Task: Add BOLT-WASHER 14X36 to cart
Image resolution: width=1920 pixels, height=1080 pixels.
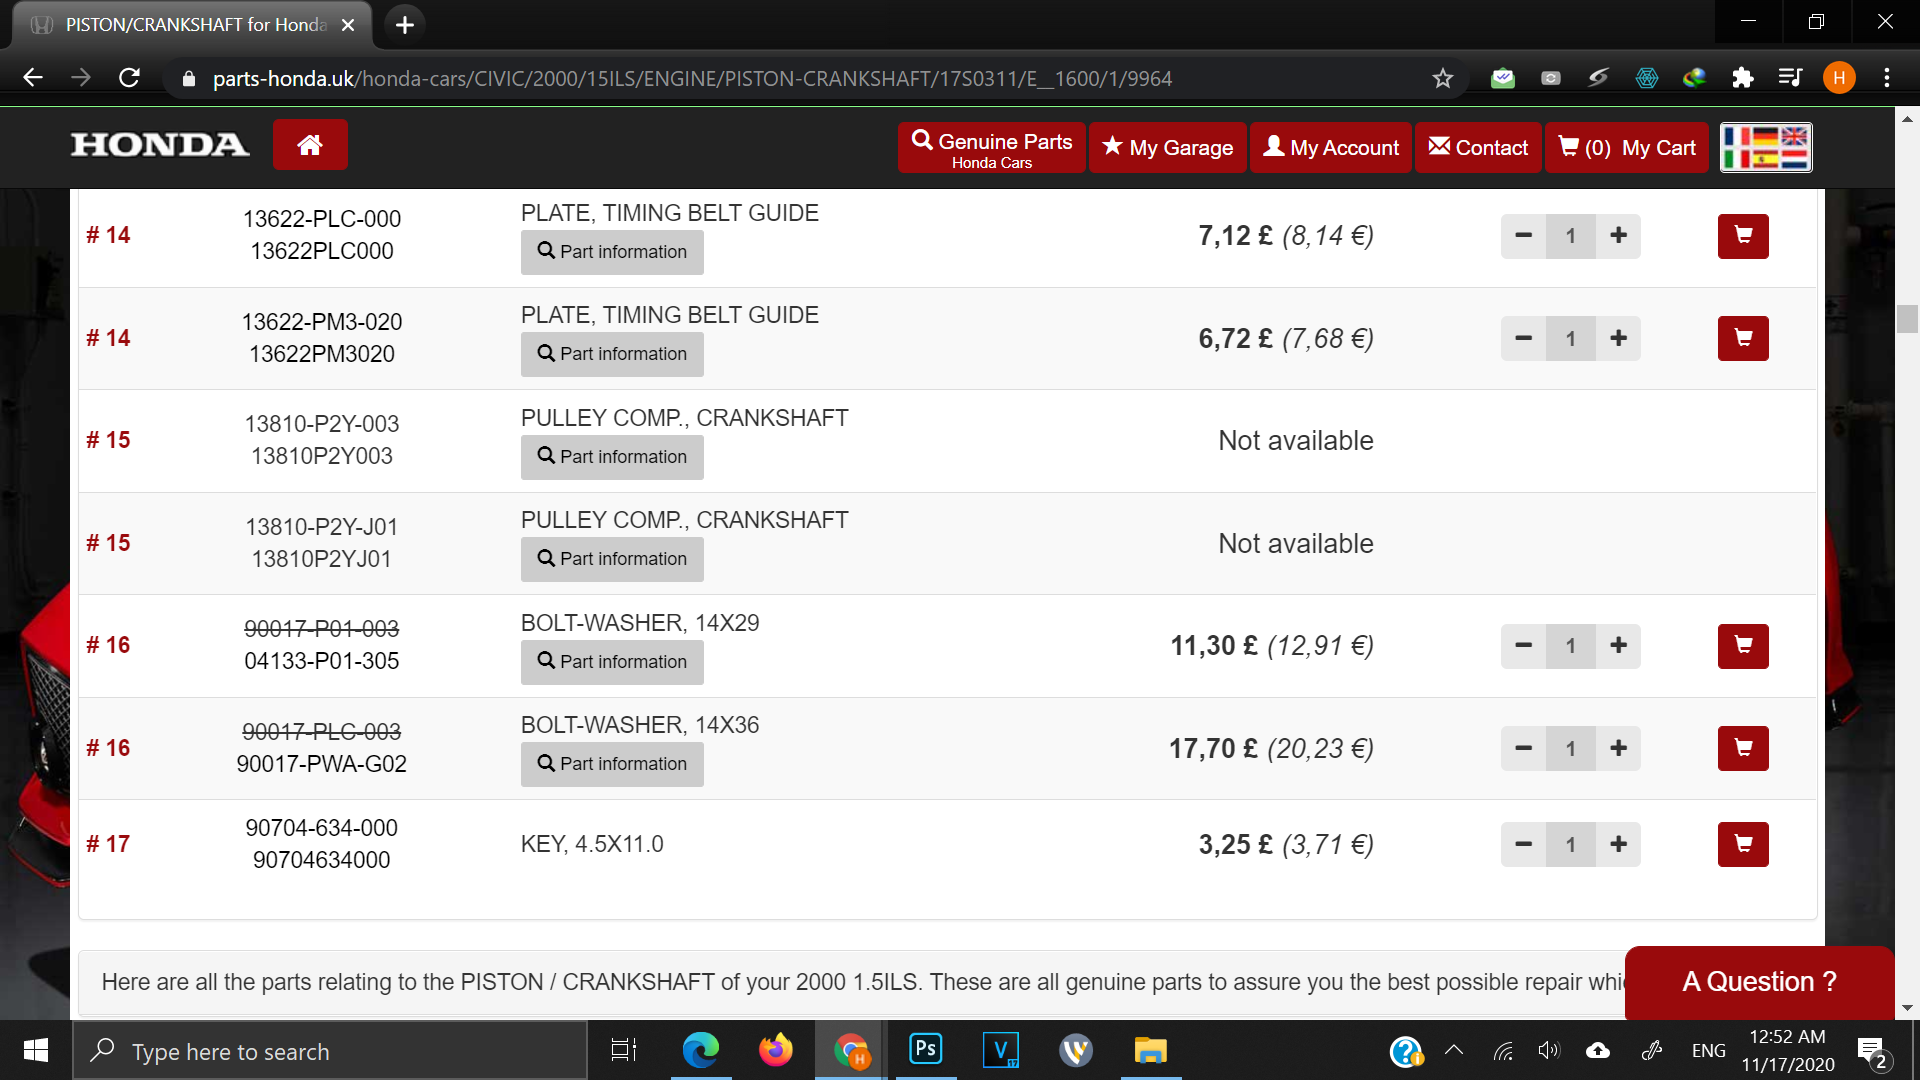Action: pyautogui.click(x=1743, y=748)
